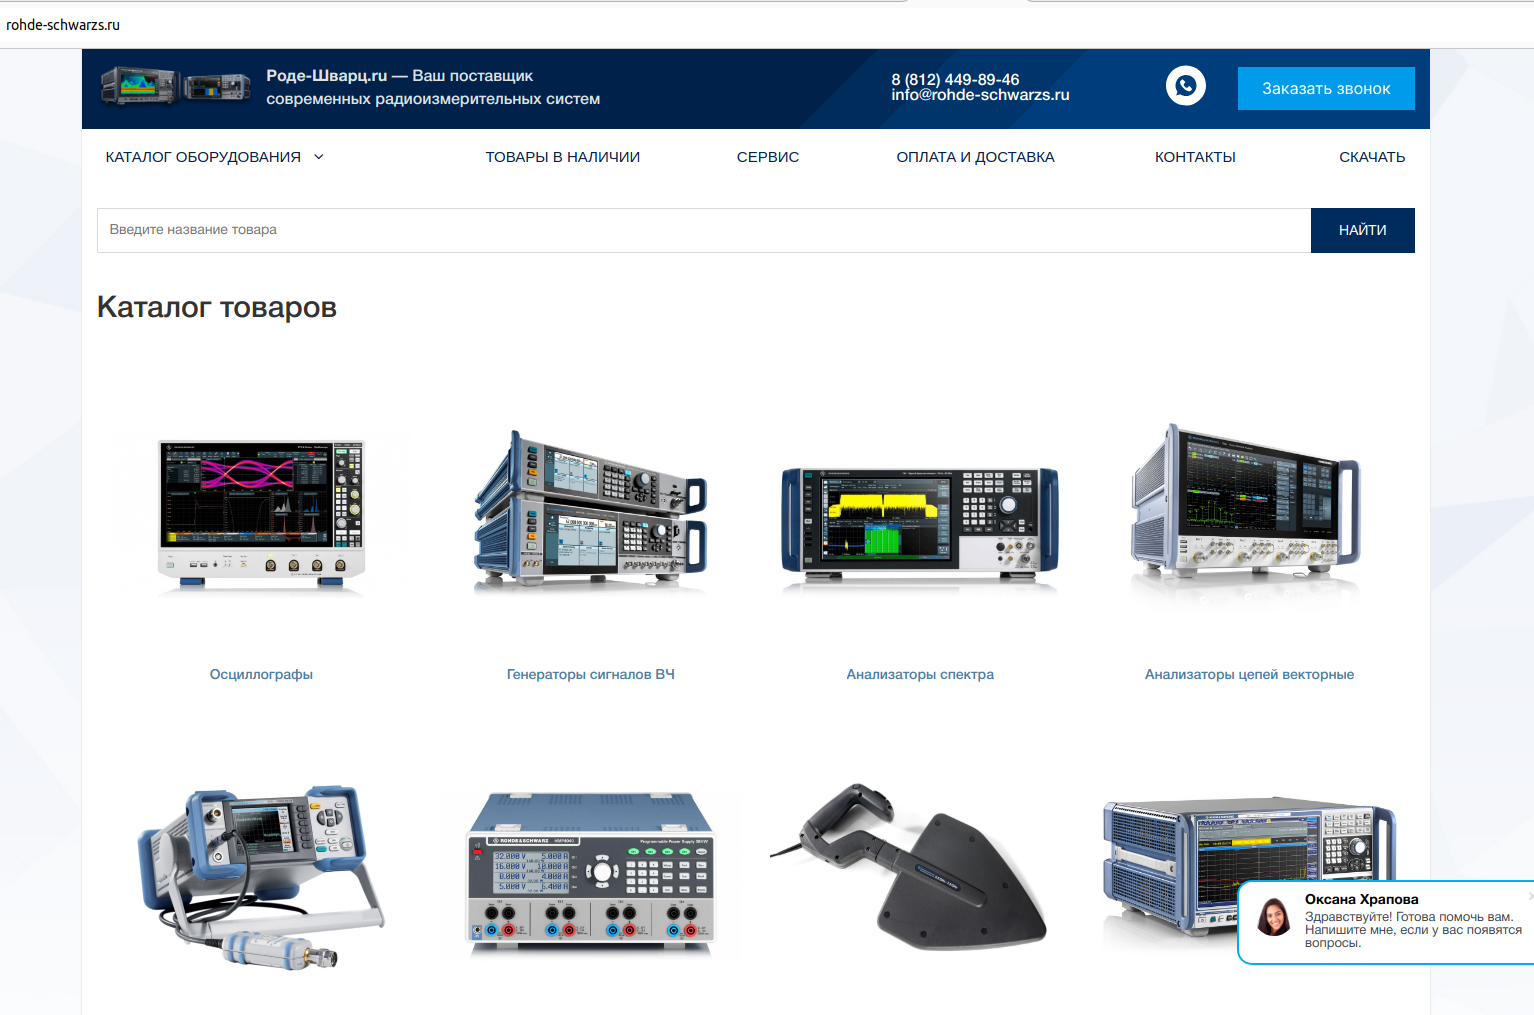Open Анализаторы спектра category link

point(920,674)
